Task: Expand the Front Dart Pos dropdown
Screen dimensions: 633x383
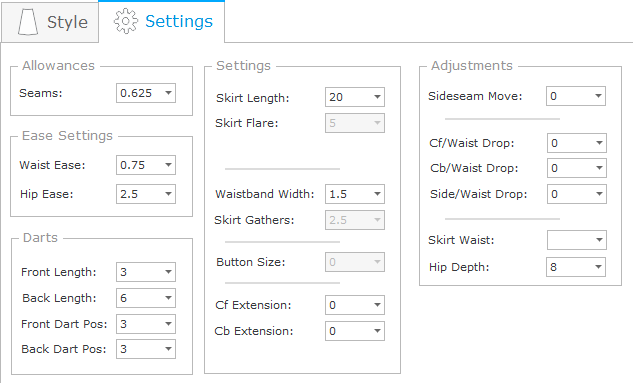Action: click(146, 324)
